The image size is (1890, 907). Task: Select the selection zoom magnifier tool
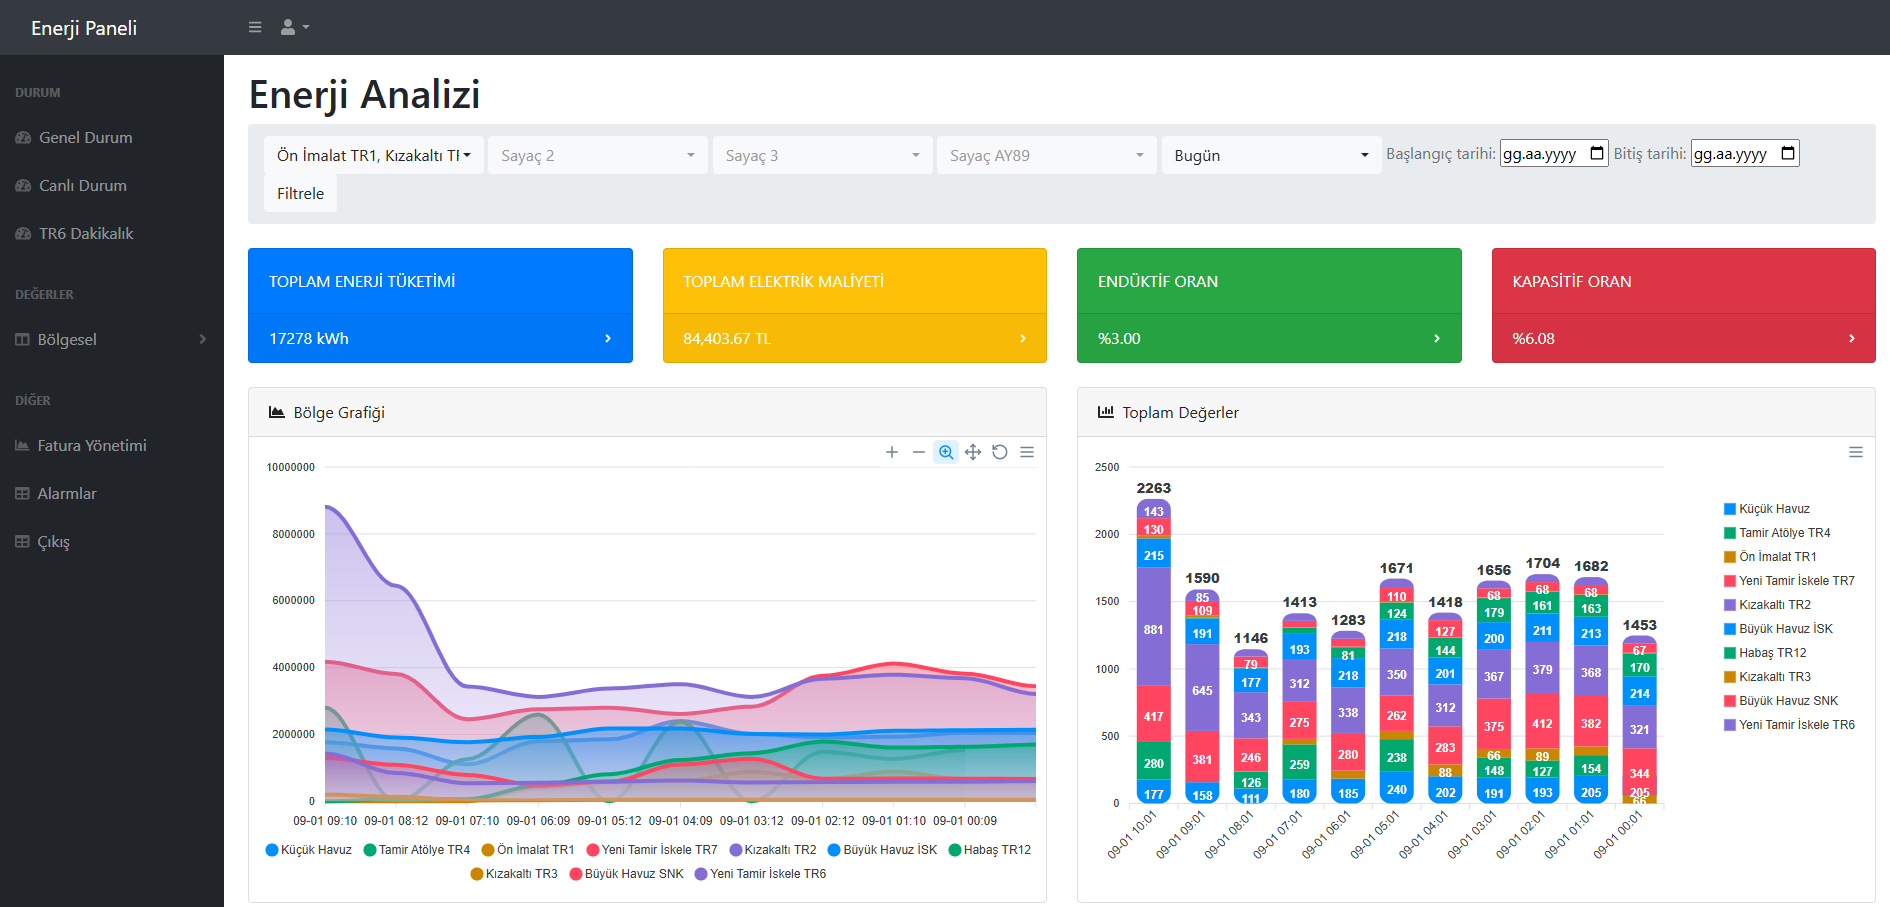click(x=946, y=452)
